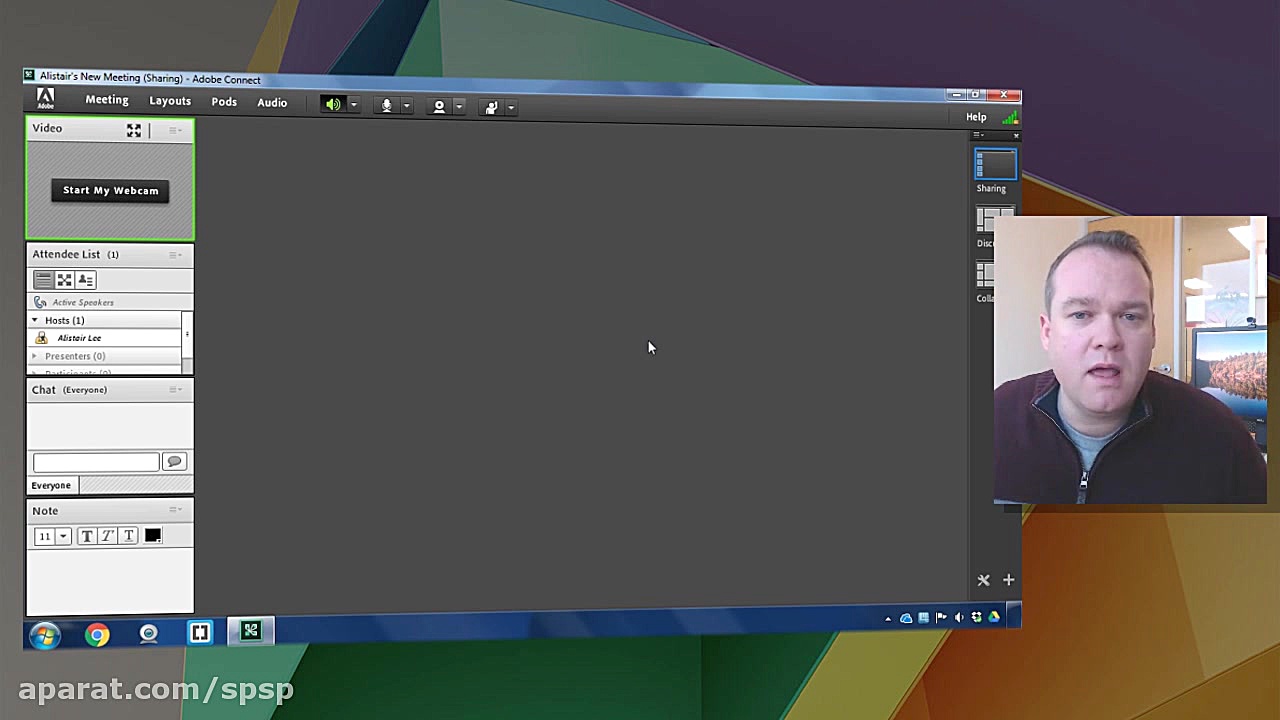The height and width of the screenshot is (720, 1280).
Task: Open the note text color swatch
Action: 152,536
